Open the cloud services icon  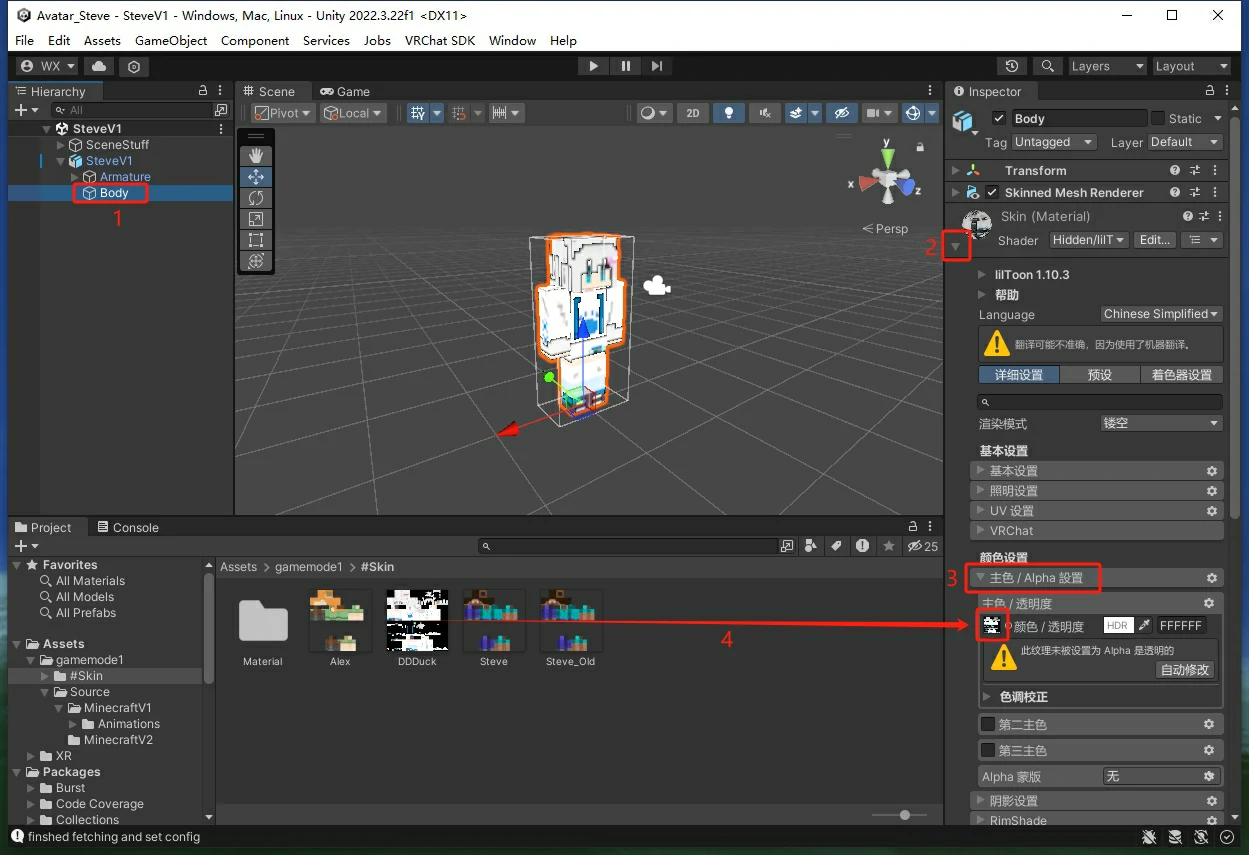click(x=99, y=66)
